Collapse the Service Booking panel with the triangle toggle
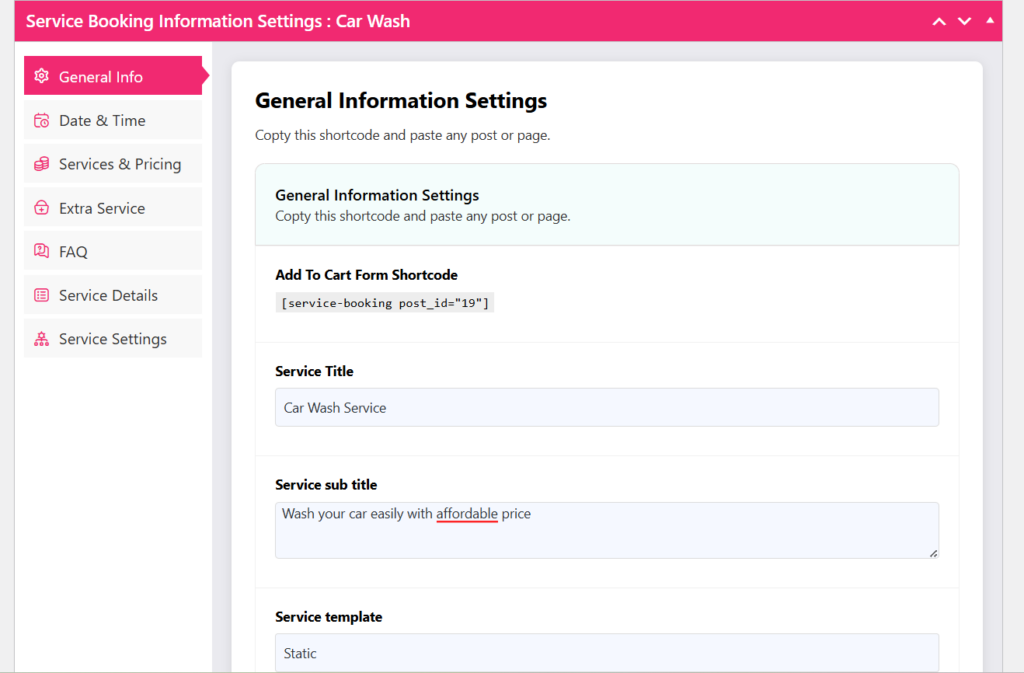Image resolution: width=1024 pixels, height=673 pixels. click(x=990, y=21)
